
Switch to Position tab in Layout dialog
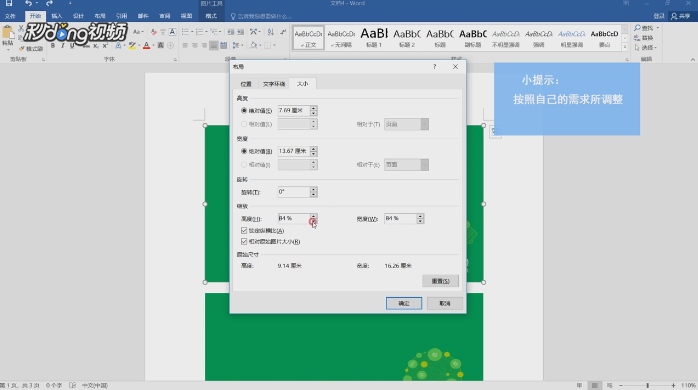(x=246, y=84)
